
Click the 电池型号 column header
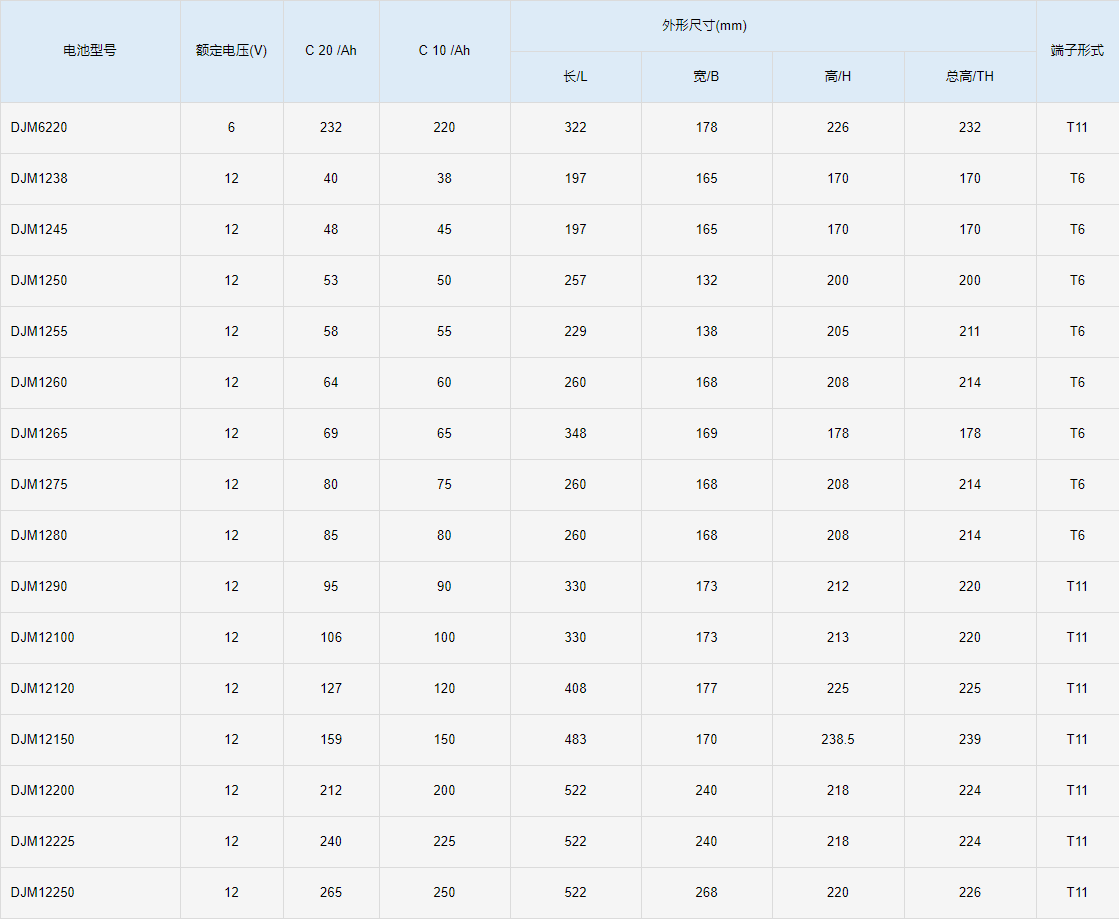89,50
